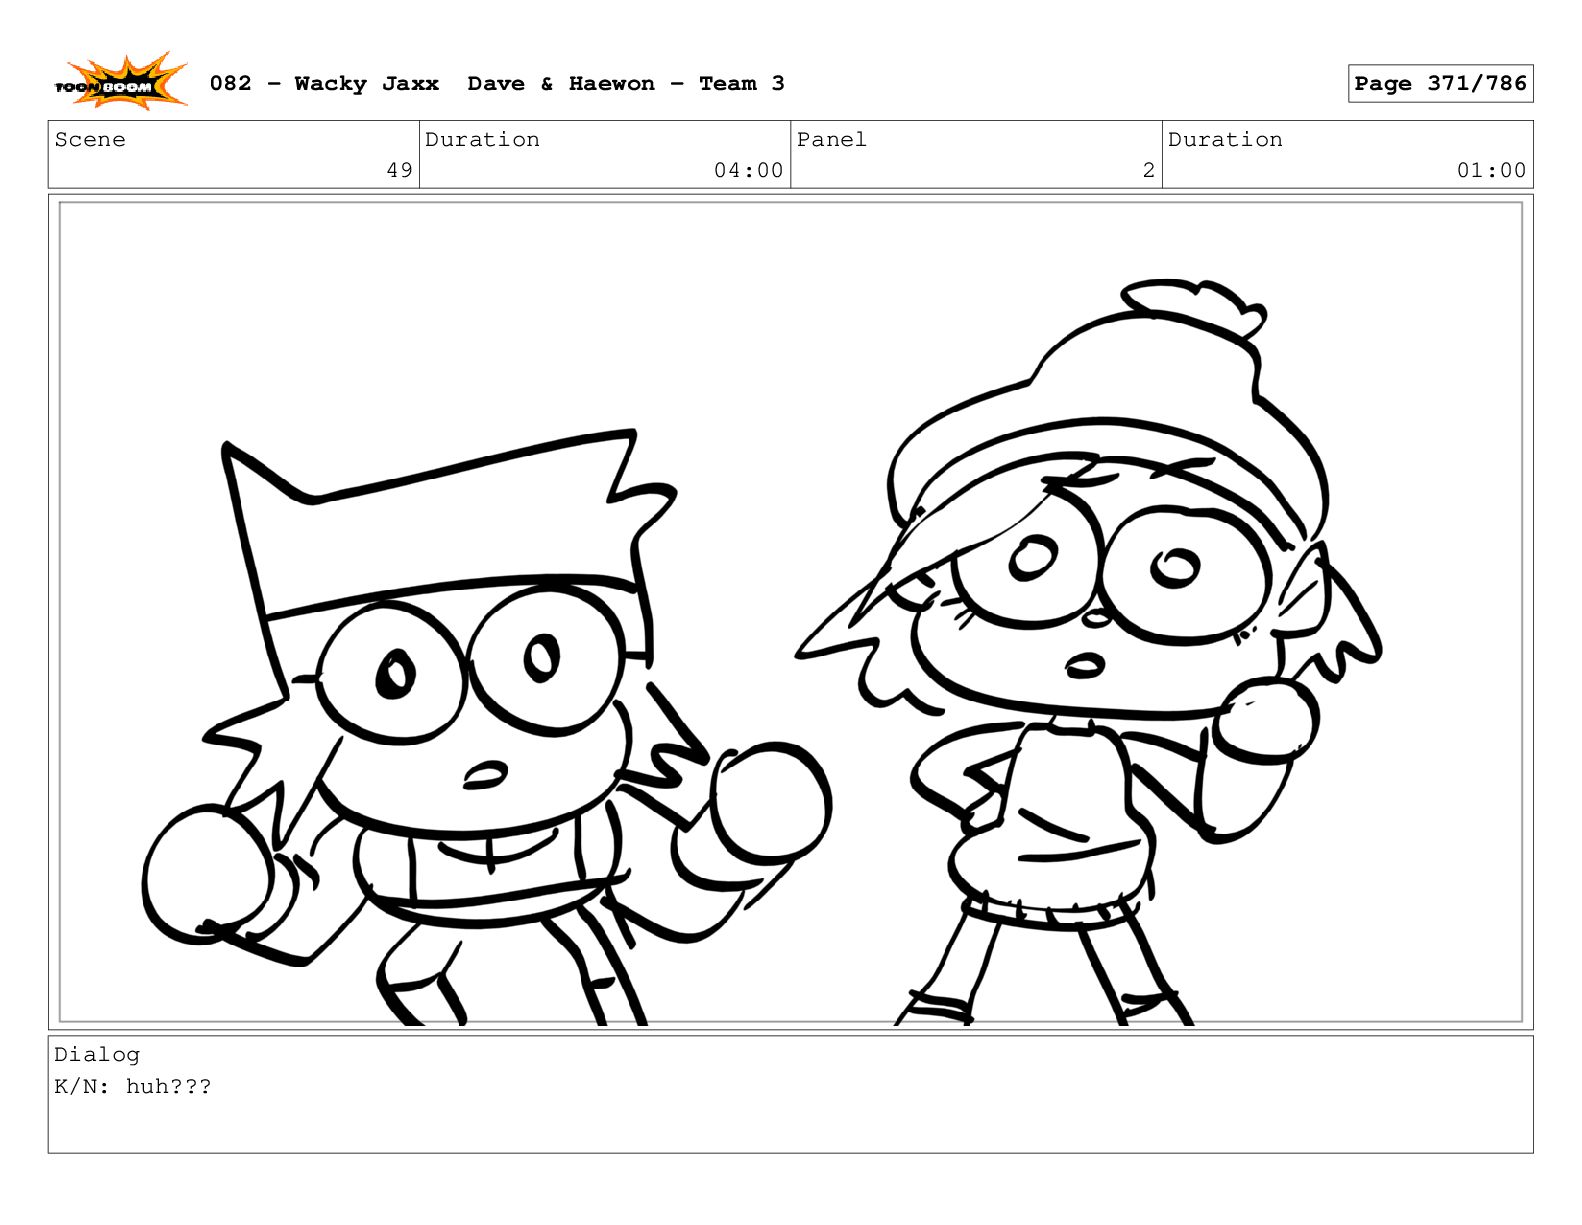Click the title '082 – Wacky Jaxx'
The image size is (1582, 1225).
point(324,84)
